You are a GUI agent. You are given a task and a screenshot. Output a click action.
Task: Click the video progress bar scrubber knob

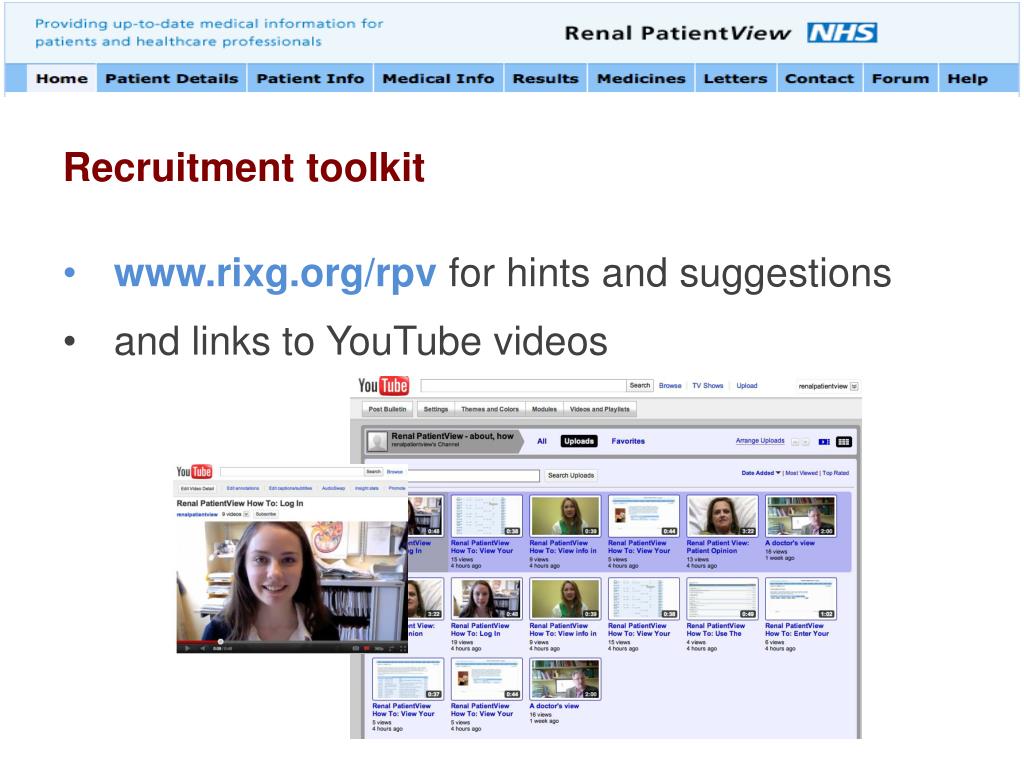click(221, 642)
